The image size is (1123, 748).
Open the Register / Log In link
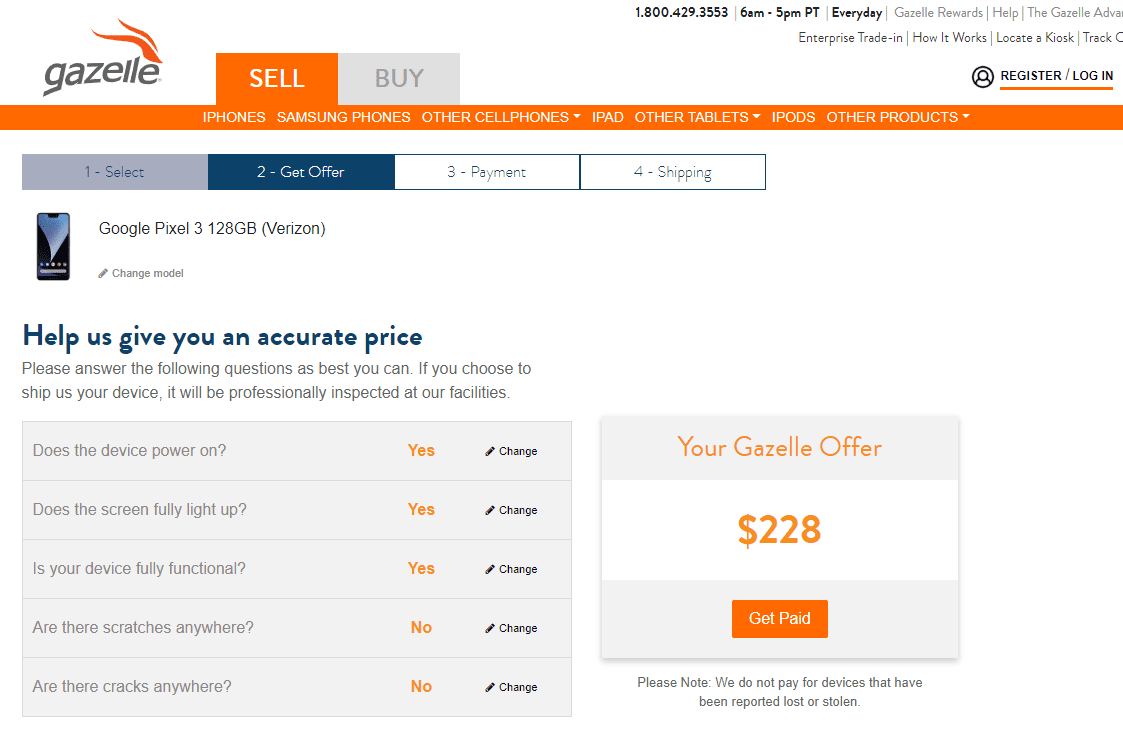click(x=1056, y=76)
